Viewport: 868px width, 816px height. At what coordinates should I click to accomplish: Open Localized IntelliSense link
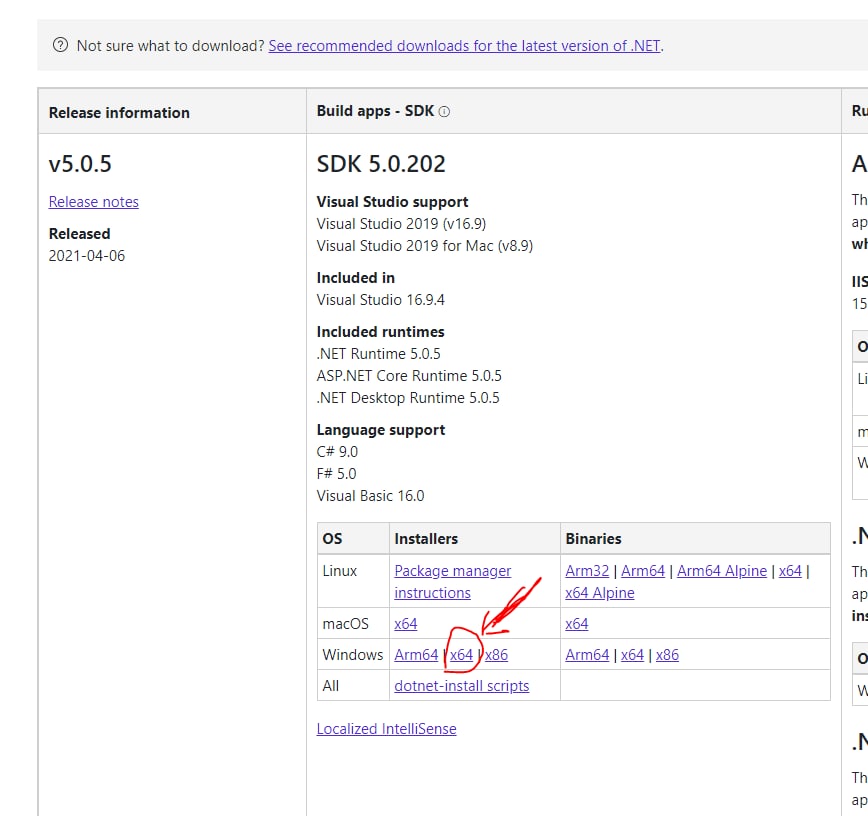point(386,729)
